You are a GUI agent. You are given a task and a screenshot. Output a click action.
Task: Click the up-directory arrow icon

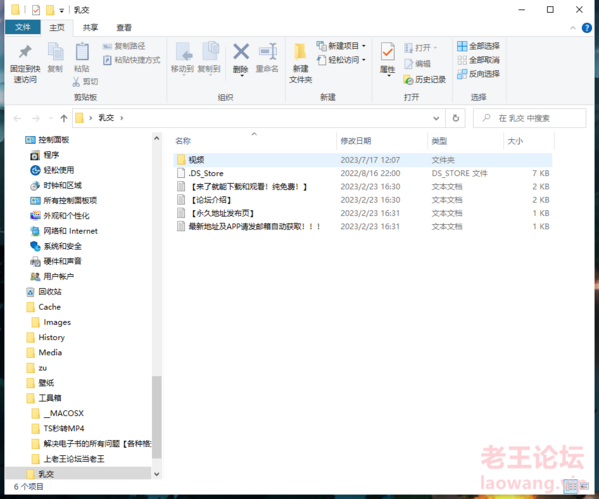click(64, 118)
